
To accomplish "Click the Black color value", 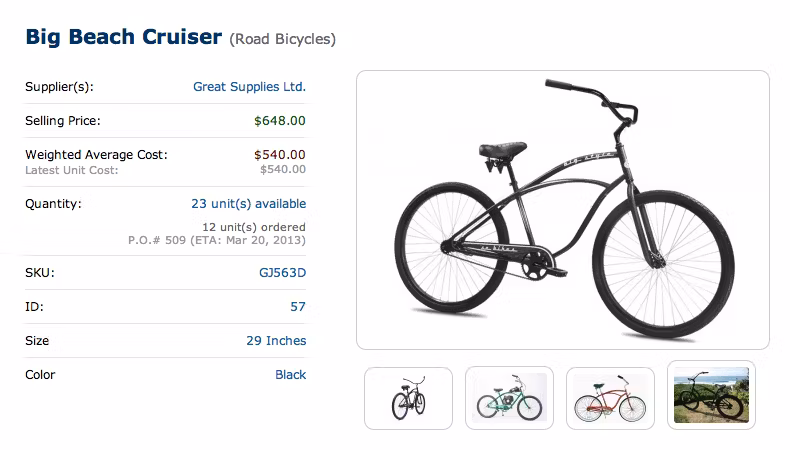I will click(x=290, y=375).
